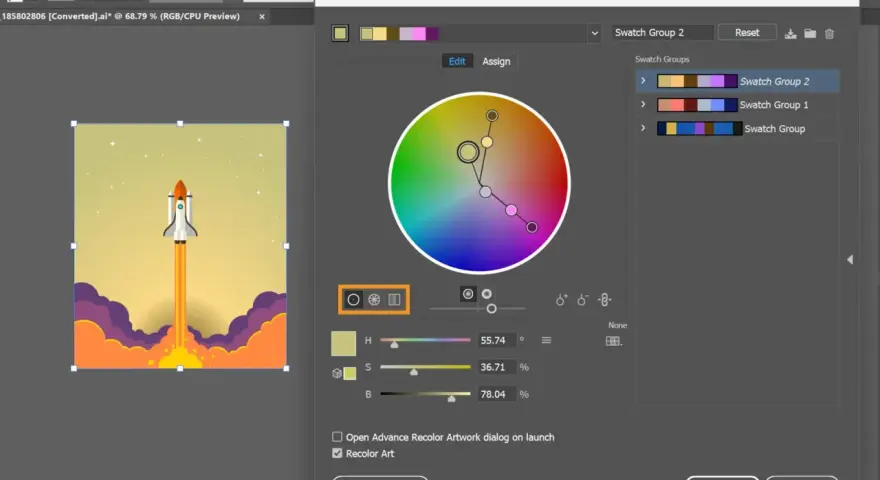Select the lavender marker near wheel center
Screen dimensions: 880x480
pyautogui.click(x=485, y=192)
